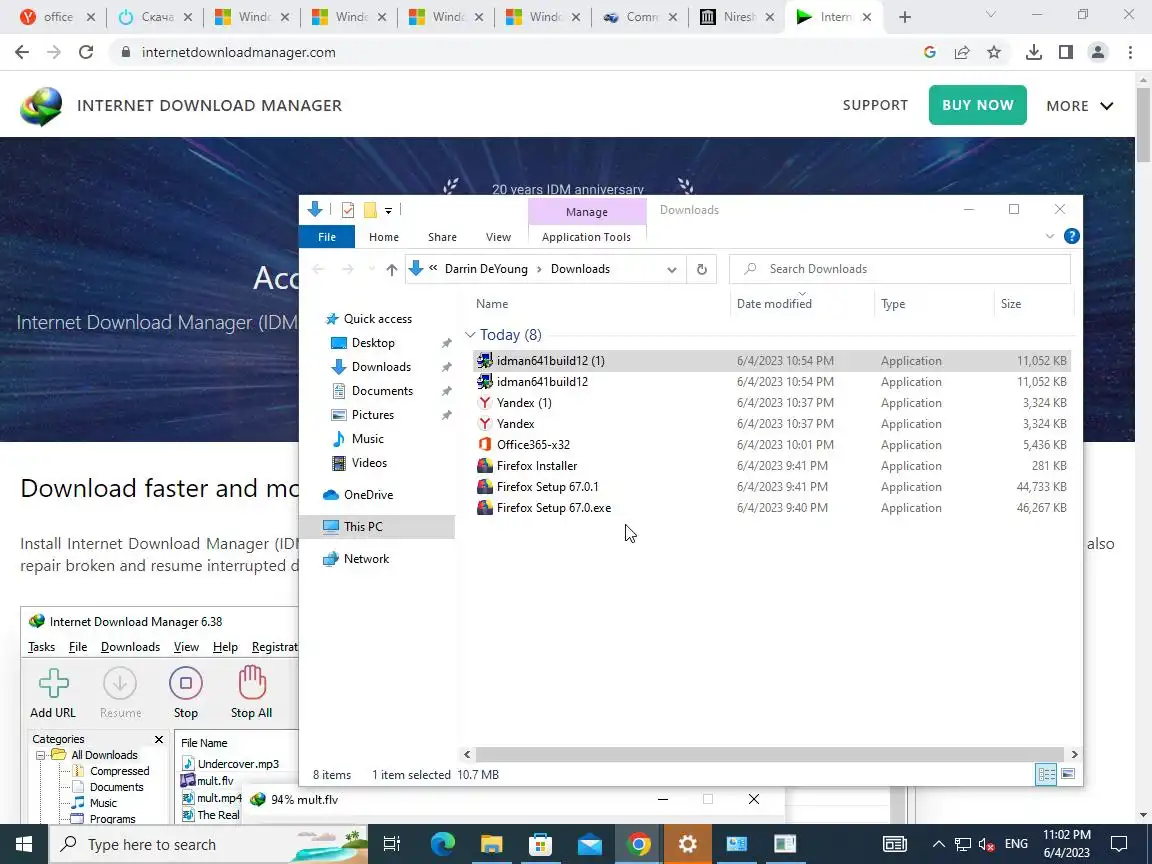The height and width of the screenshot is (864, 1152).
Task: Expand the Explorer ribbon chevron
Action: point(1050,237)
